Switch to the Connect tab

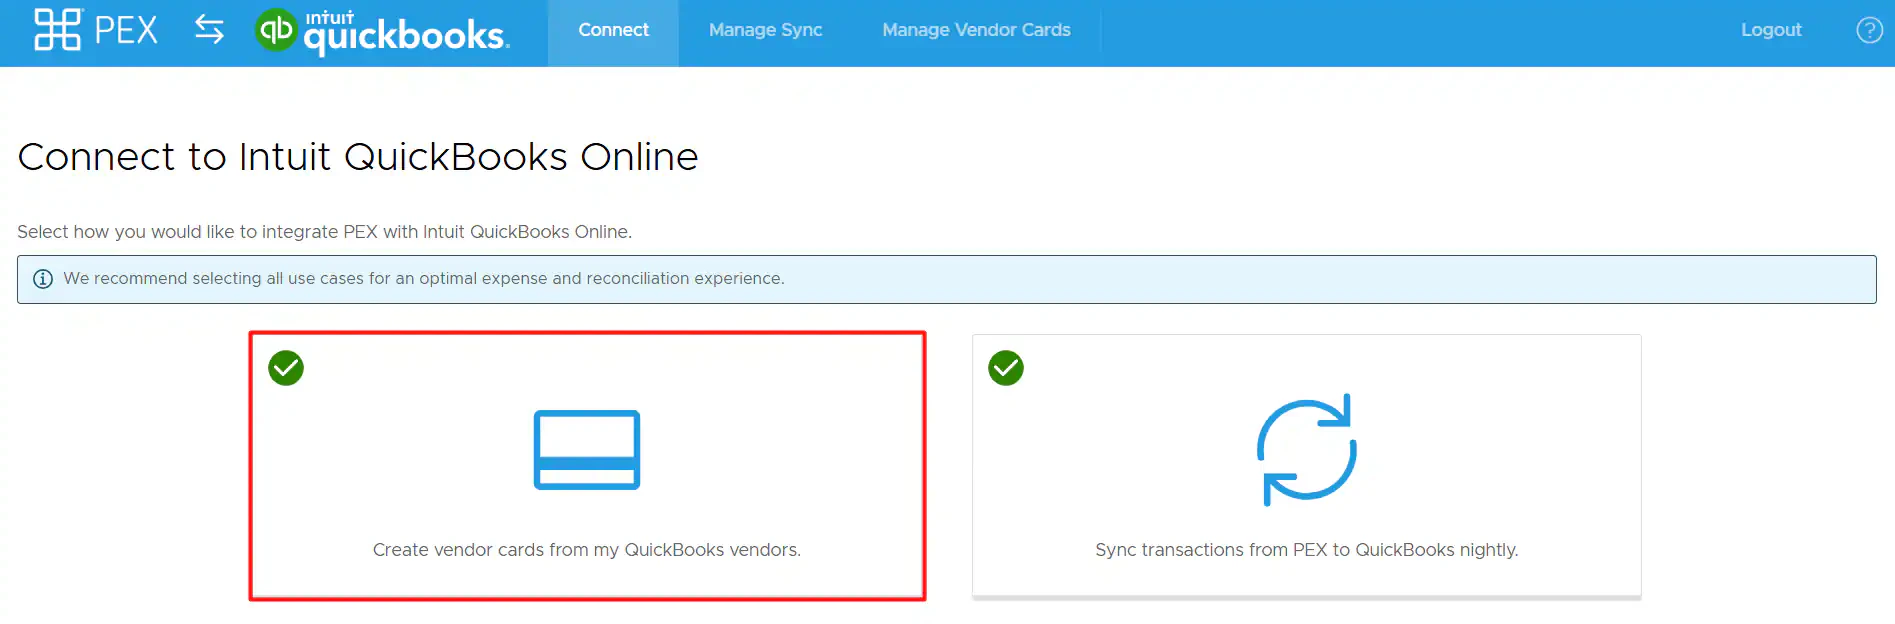coord(613,33)
